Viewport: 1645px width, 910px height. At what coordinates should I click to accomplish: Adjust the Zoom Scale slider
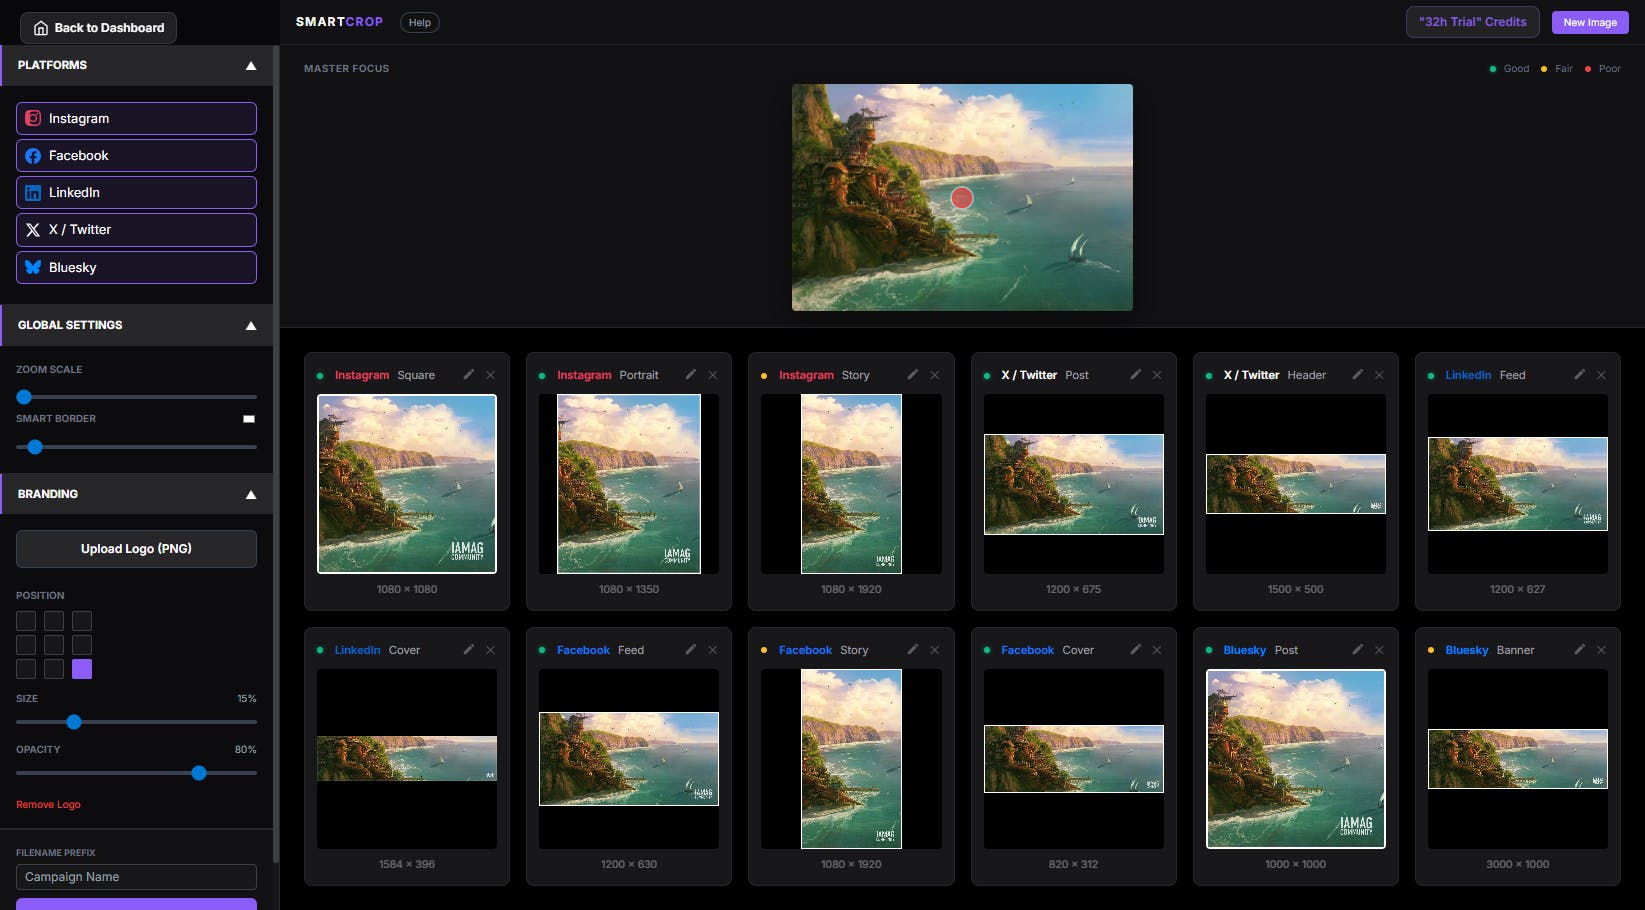[136, 397]
